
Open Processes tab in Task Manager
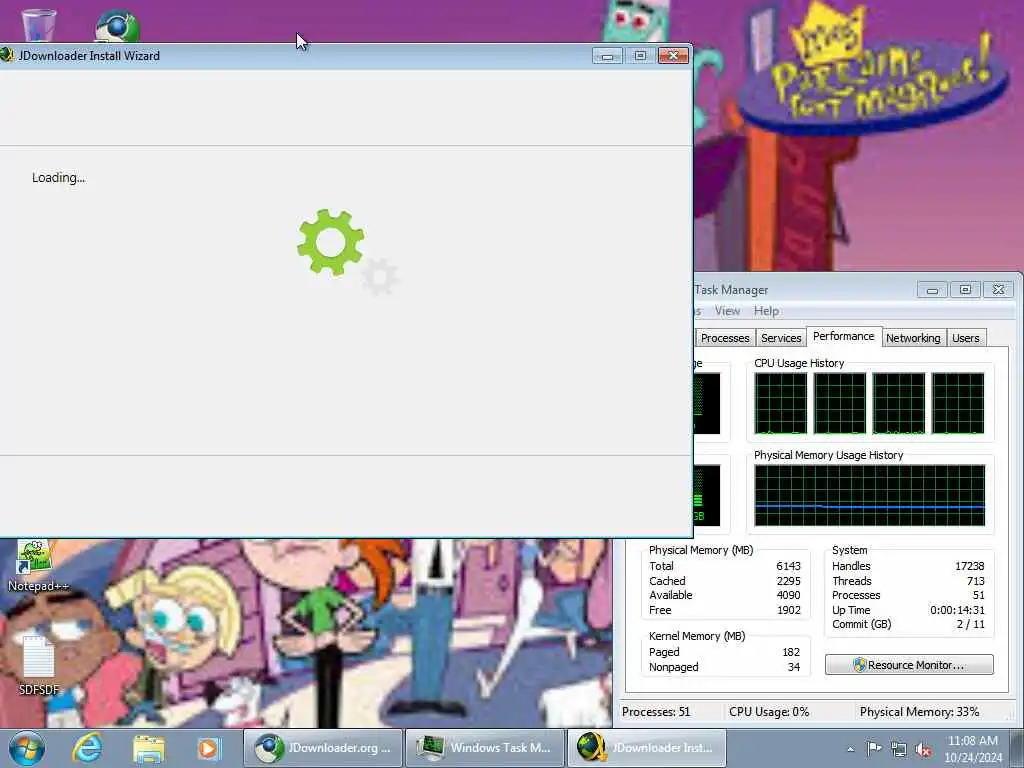pyautogui.click(x=724, y=338)
